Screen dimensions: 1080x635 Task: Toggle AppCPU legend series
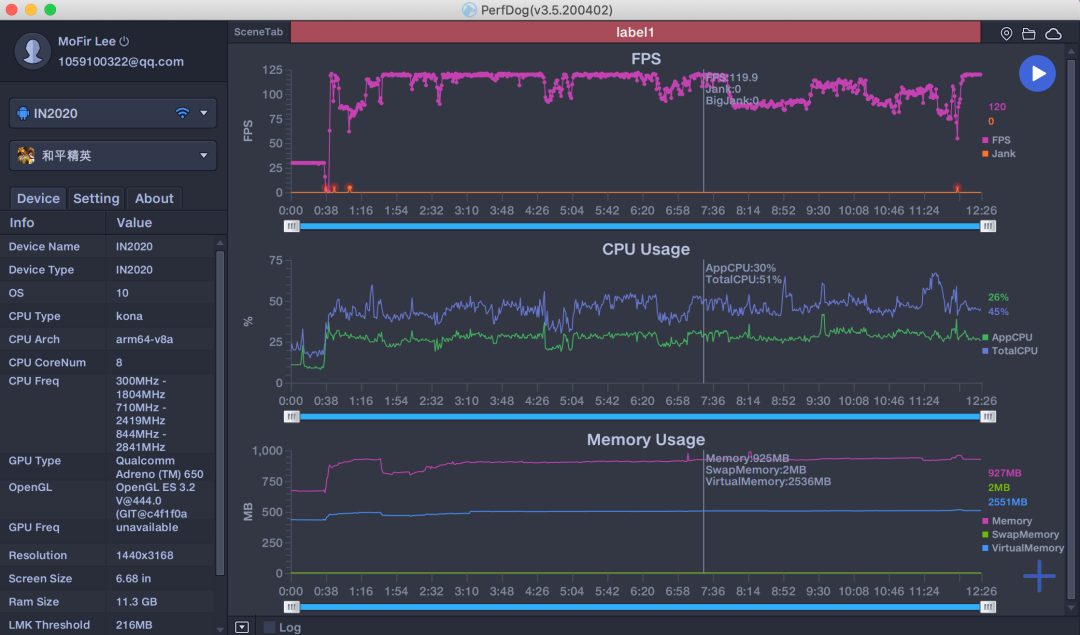(x=1007, y=337)
